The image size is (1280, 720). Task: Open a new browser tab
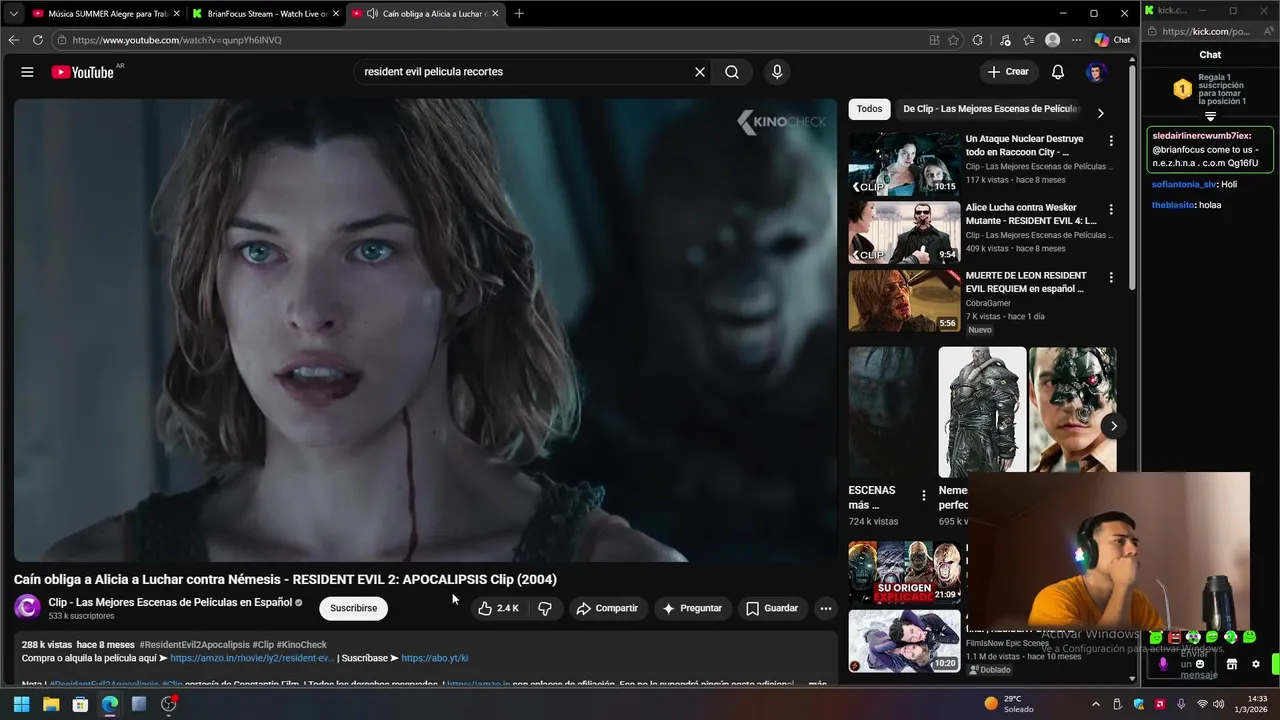pyautogui.click(x=518, y=14)
